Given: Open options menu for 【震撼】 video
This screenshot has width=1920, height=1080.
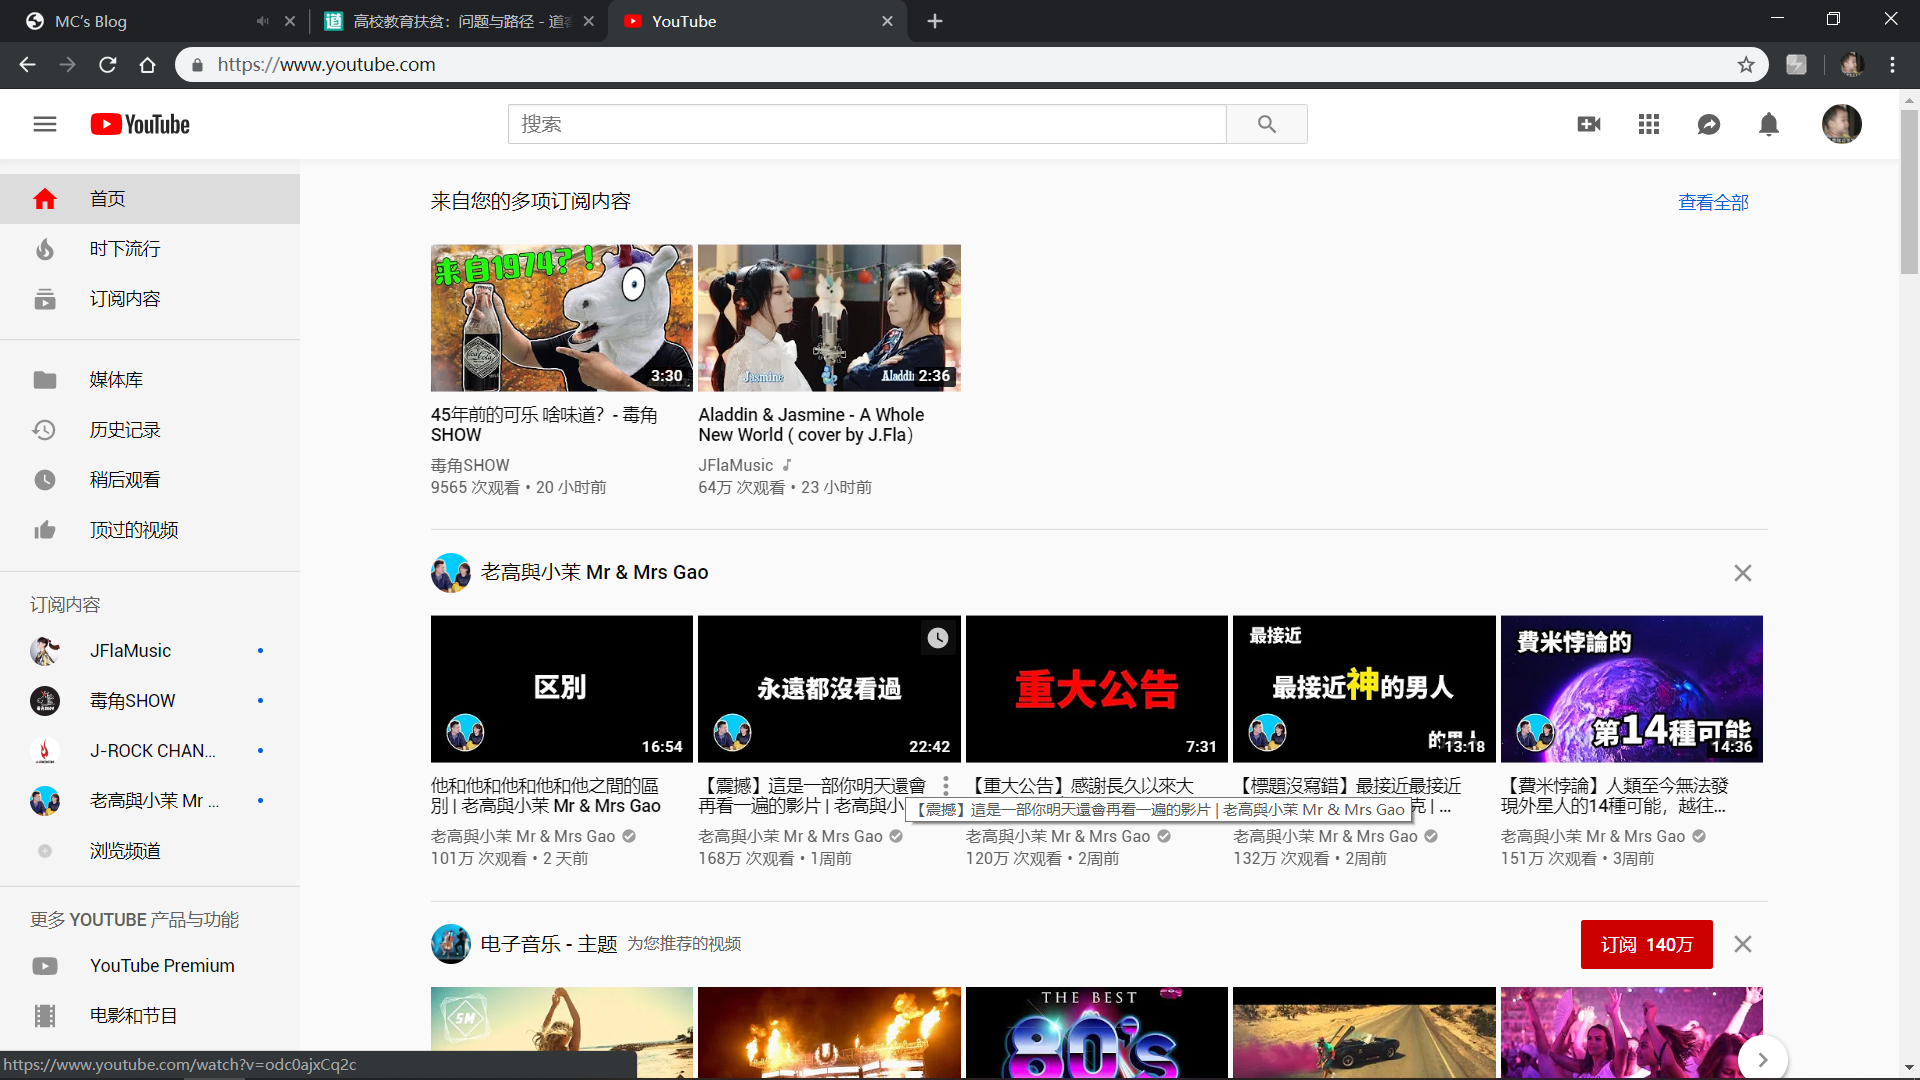Looking at the screenshot, I should (945, 787).
